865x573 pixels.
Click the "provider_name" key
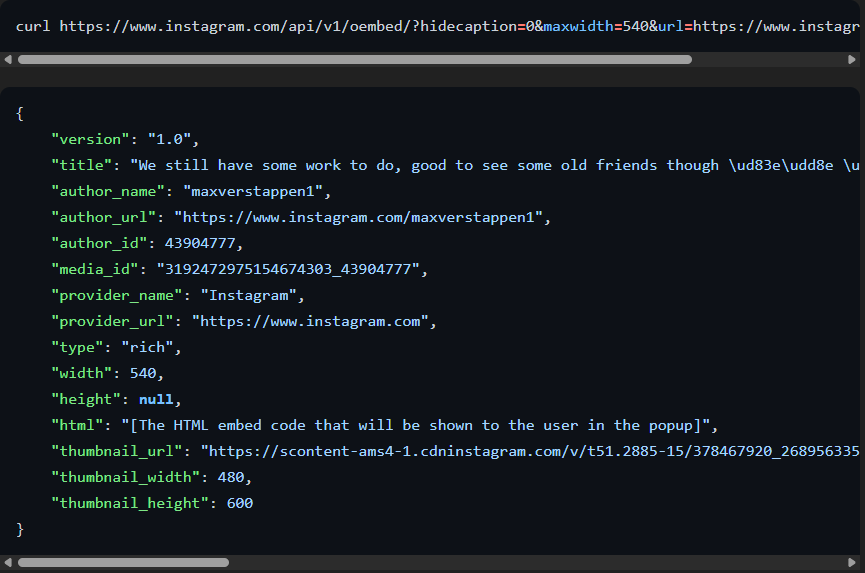[116, 295]
